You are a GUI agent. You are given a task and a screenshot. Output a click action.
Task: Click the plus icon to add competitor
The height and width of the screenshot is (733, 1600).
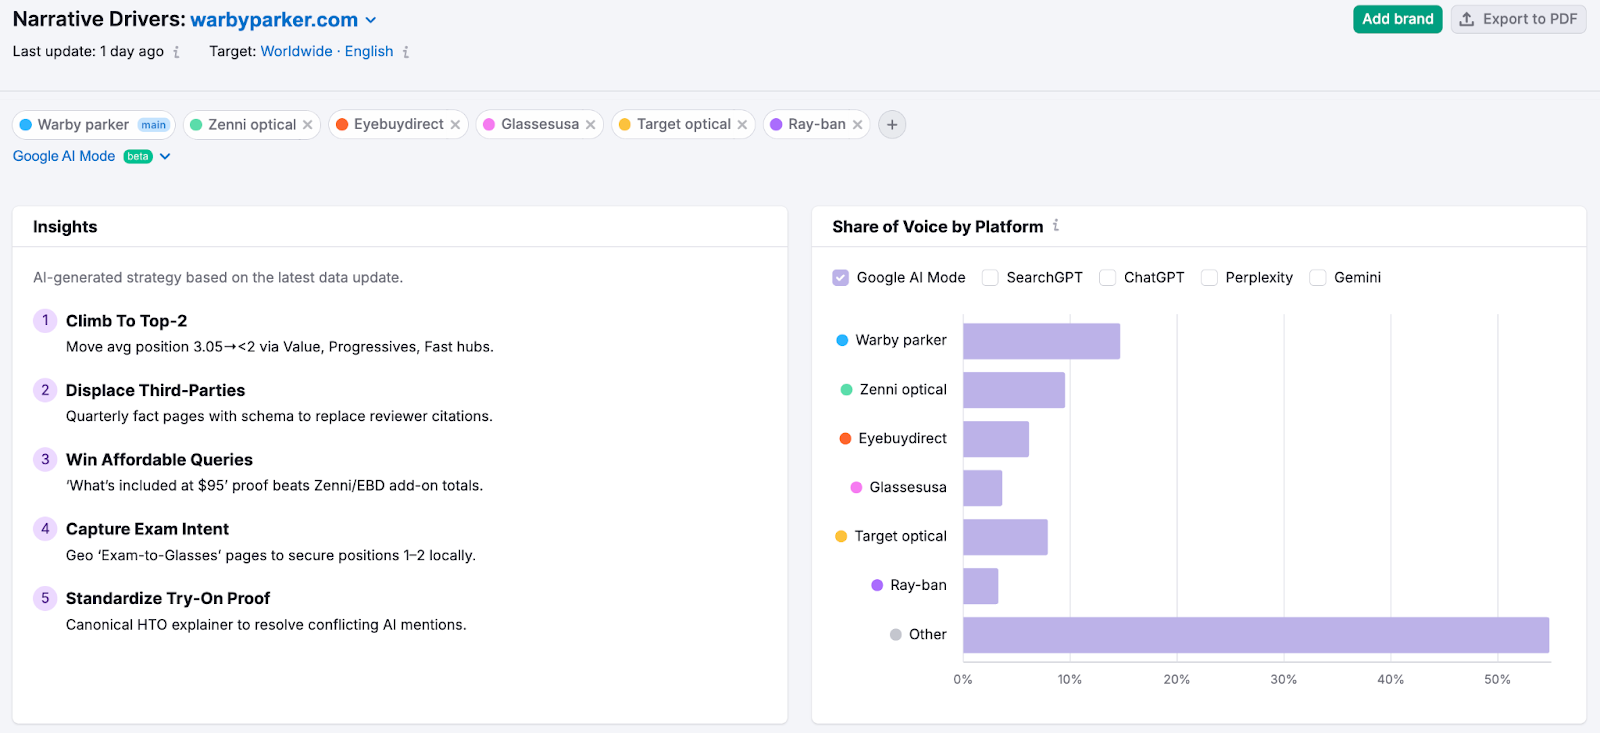892,125
